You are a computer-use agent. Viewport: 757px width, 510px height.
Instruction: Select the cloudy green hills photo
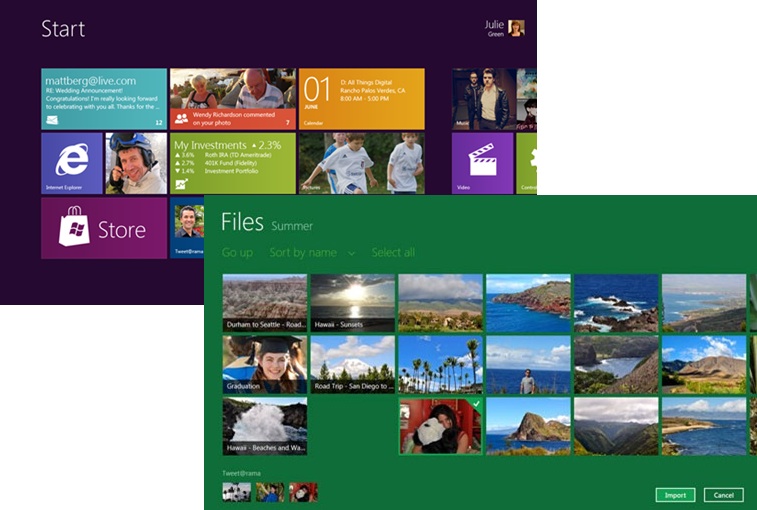440,303
